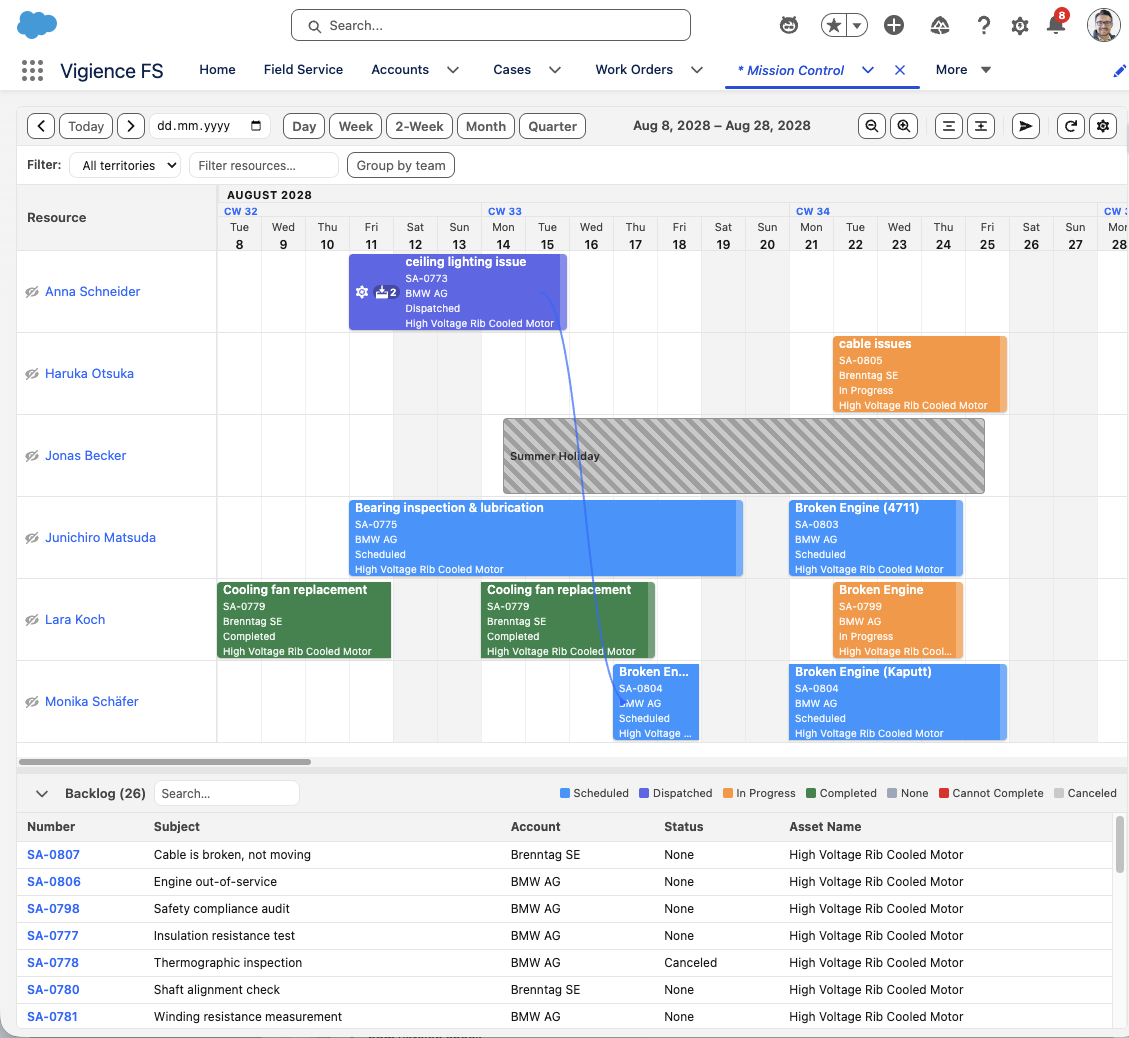
Task: Go to the Home tab
Action: click(217, 70)
